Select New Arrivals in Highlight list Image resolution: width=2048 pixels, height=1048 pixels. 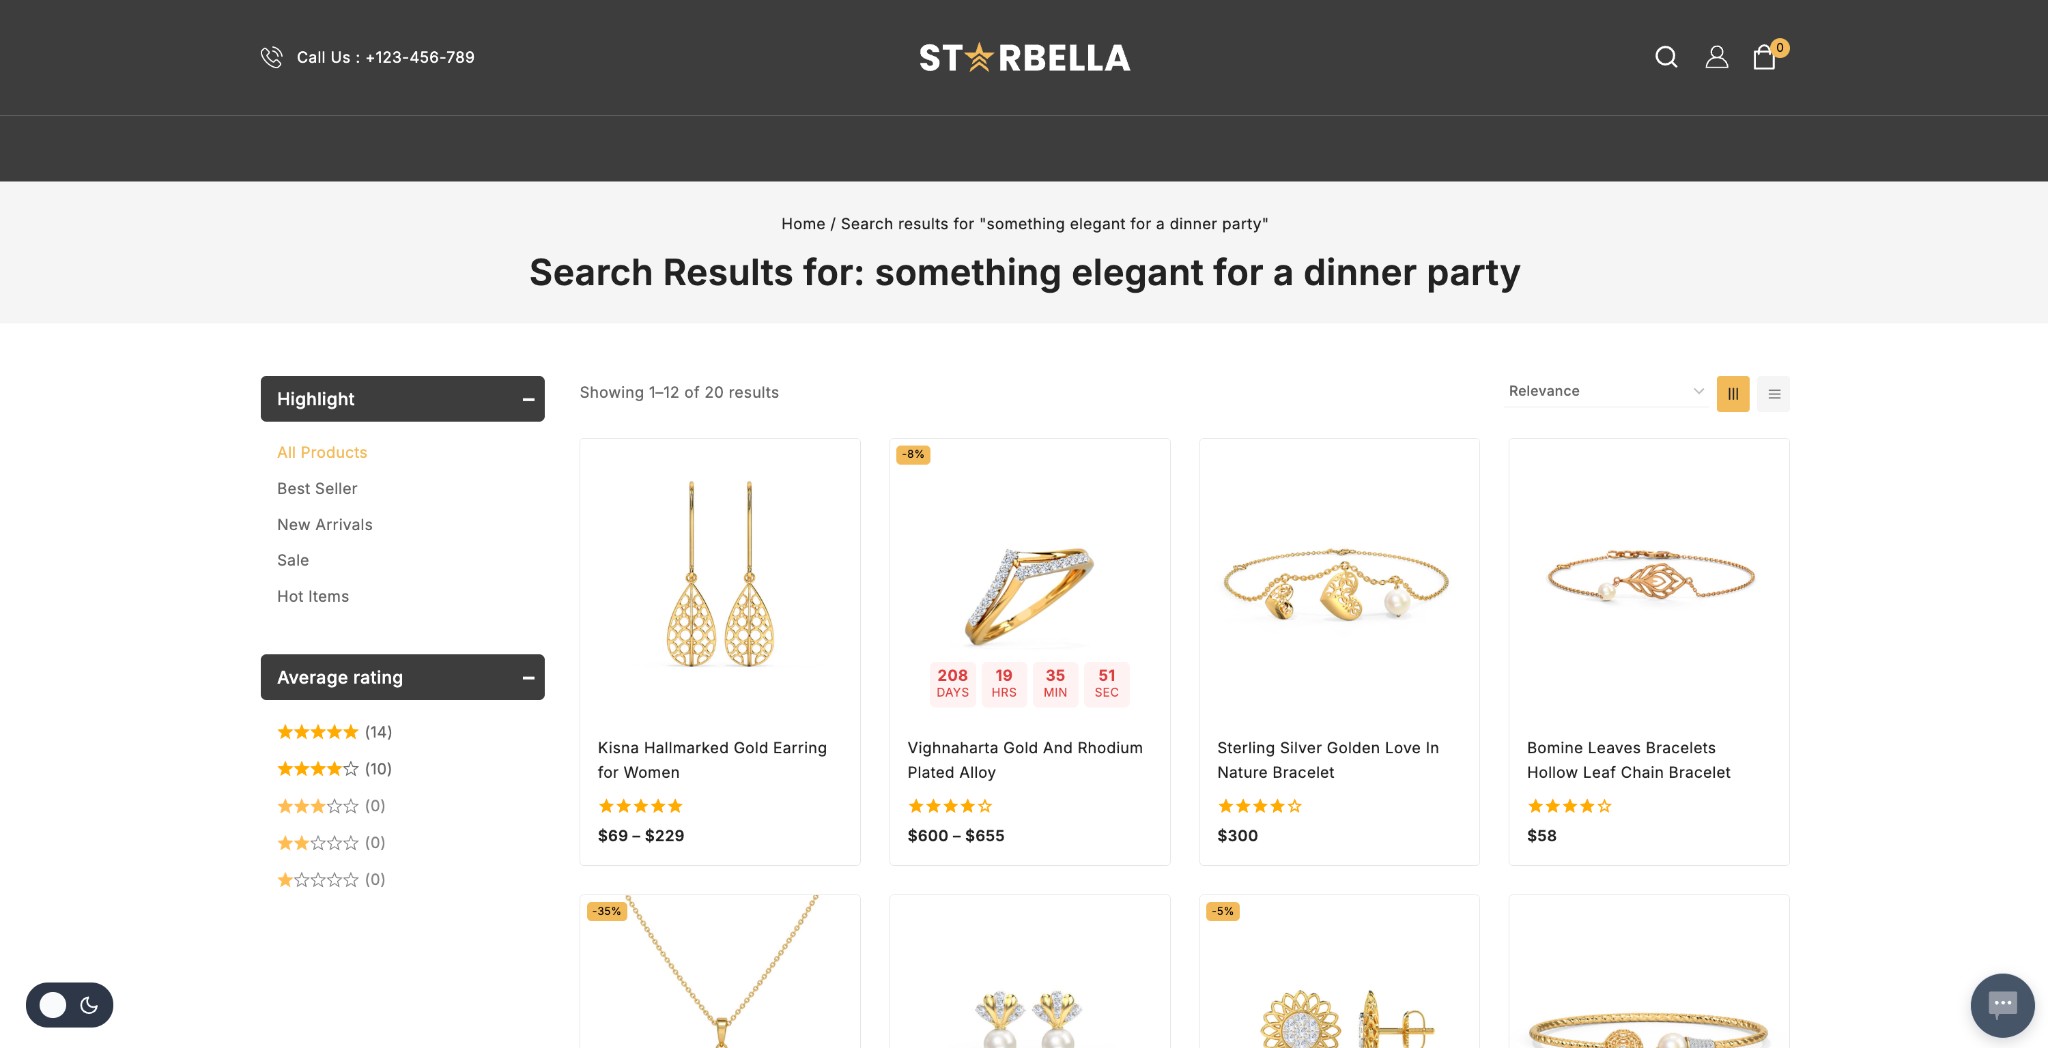325,524
